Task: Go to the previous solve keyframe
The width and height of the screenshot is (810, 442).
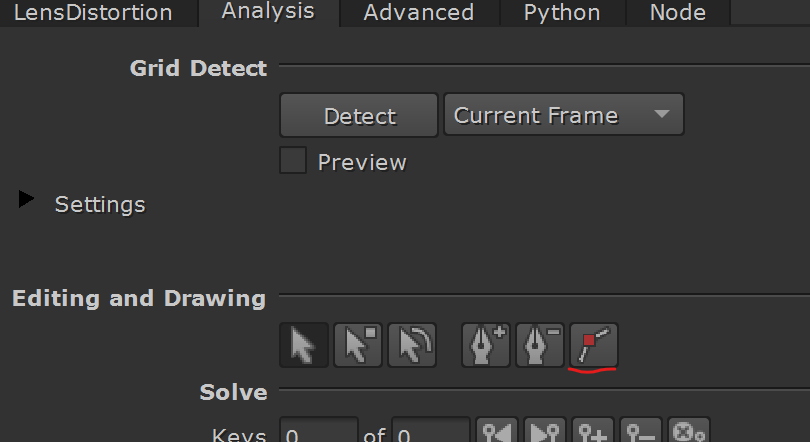Action: (497, 431)
